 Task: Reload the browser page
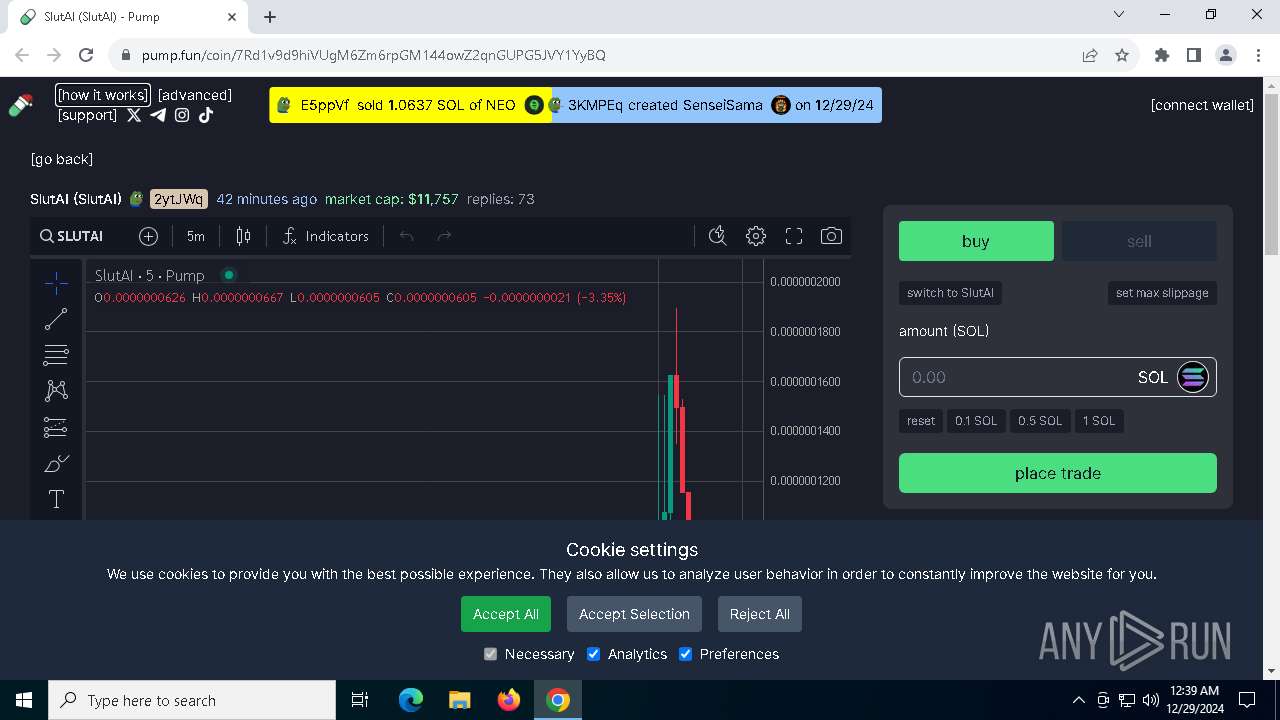[x=86, y=55]
